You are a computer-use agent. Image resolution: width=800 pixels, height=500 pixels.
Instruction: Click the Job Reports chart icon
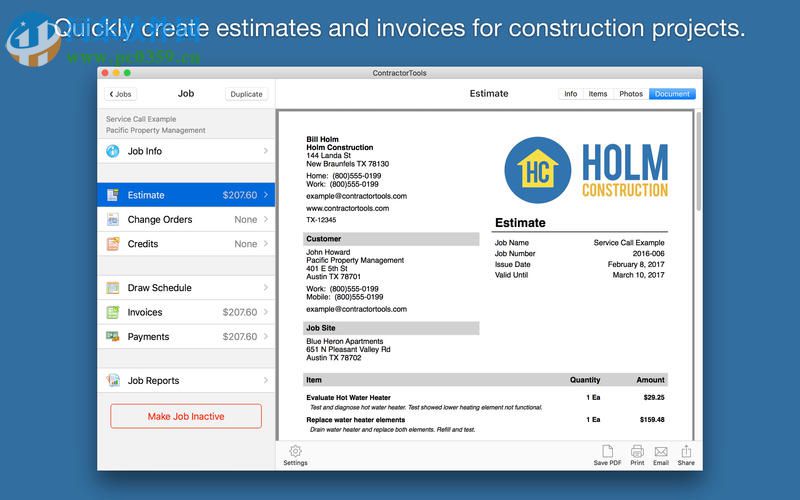tap(113, 380)
